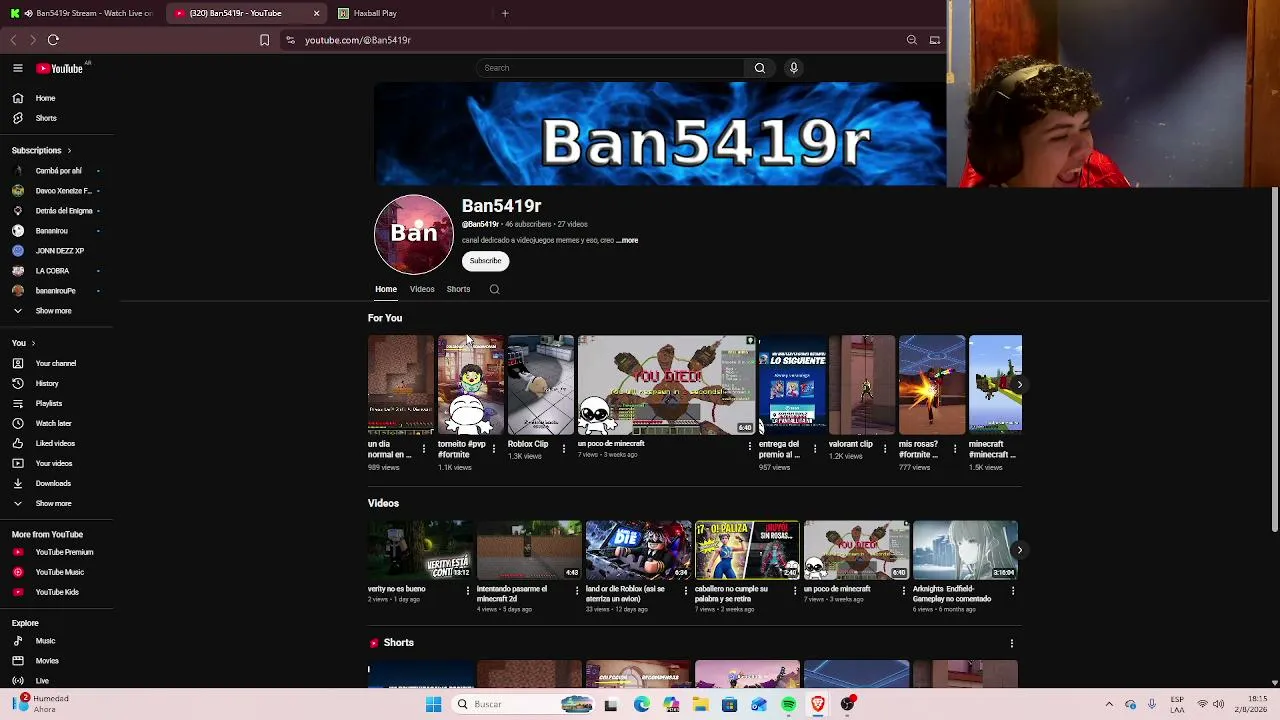1280x720 pixels.
Task: Click the browser address bar URL
Action: [x=358, y=40]
